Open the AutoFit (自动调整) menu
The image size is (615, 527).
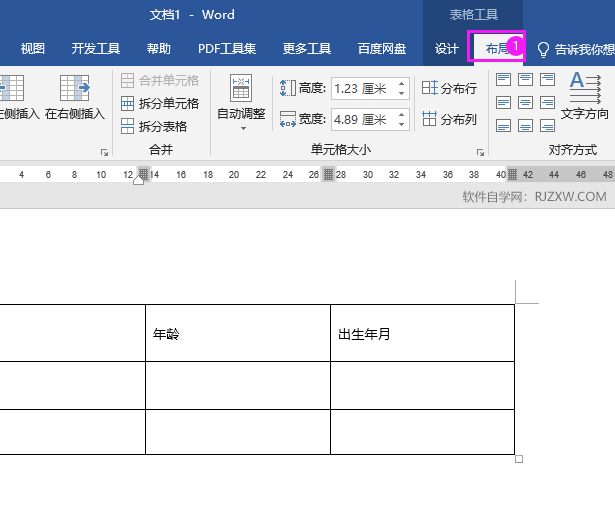pos(241,103)
